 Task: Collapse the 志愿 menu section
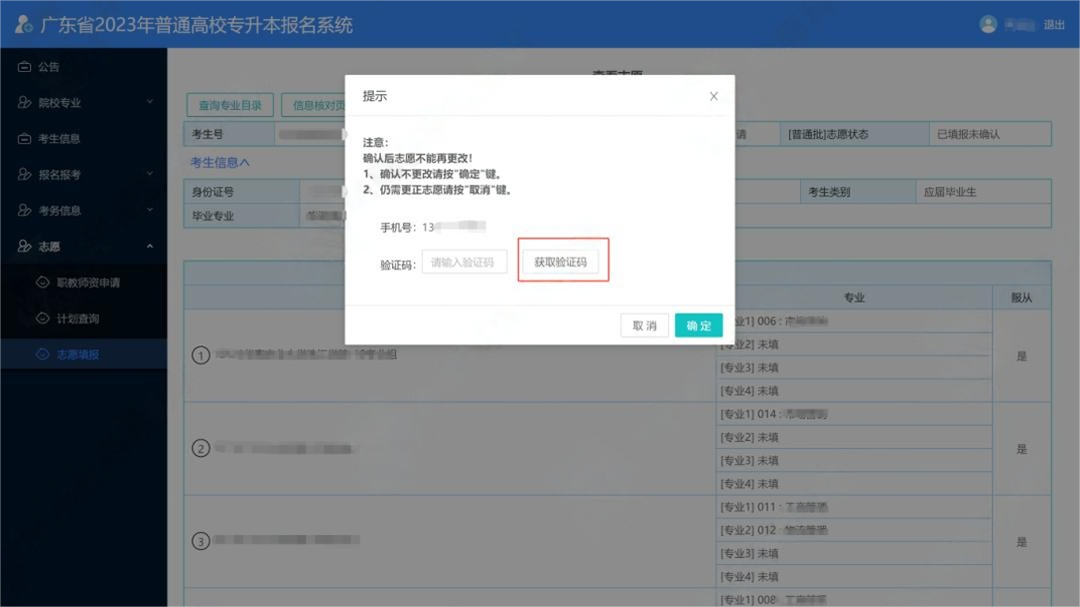pos(150,245)
